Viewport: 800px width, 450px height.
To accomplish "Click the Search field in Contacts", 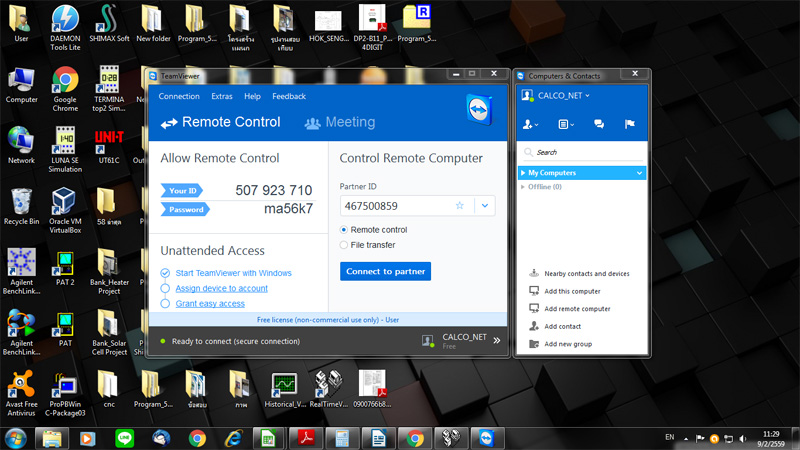I will pyautogui.click(x=585, y=152).
